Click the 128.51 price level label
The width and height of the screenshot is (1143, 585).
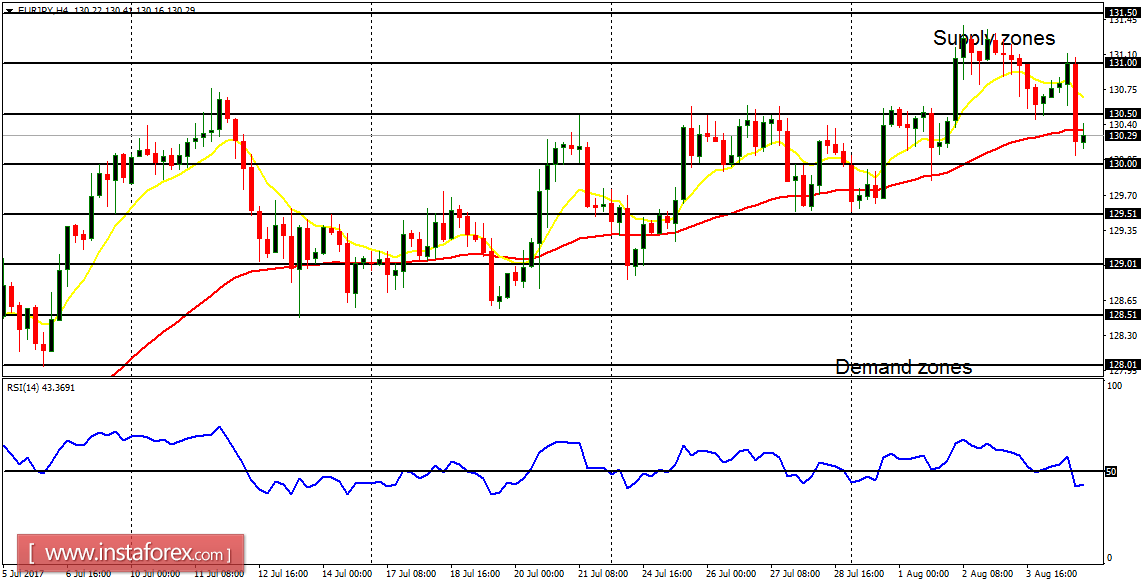[1121, 315]
